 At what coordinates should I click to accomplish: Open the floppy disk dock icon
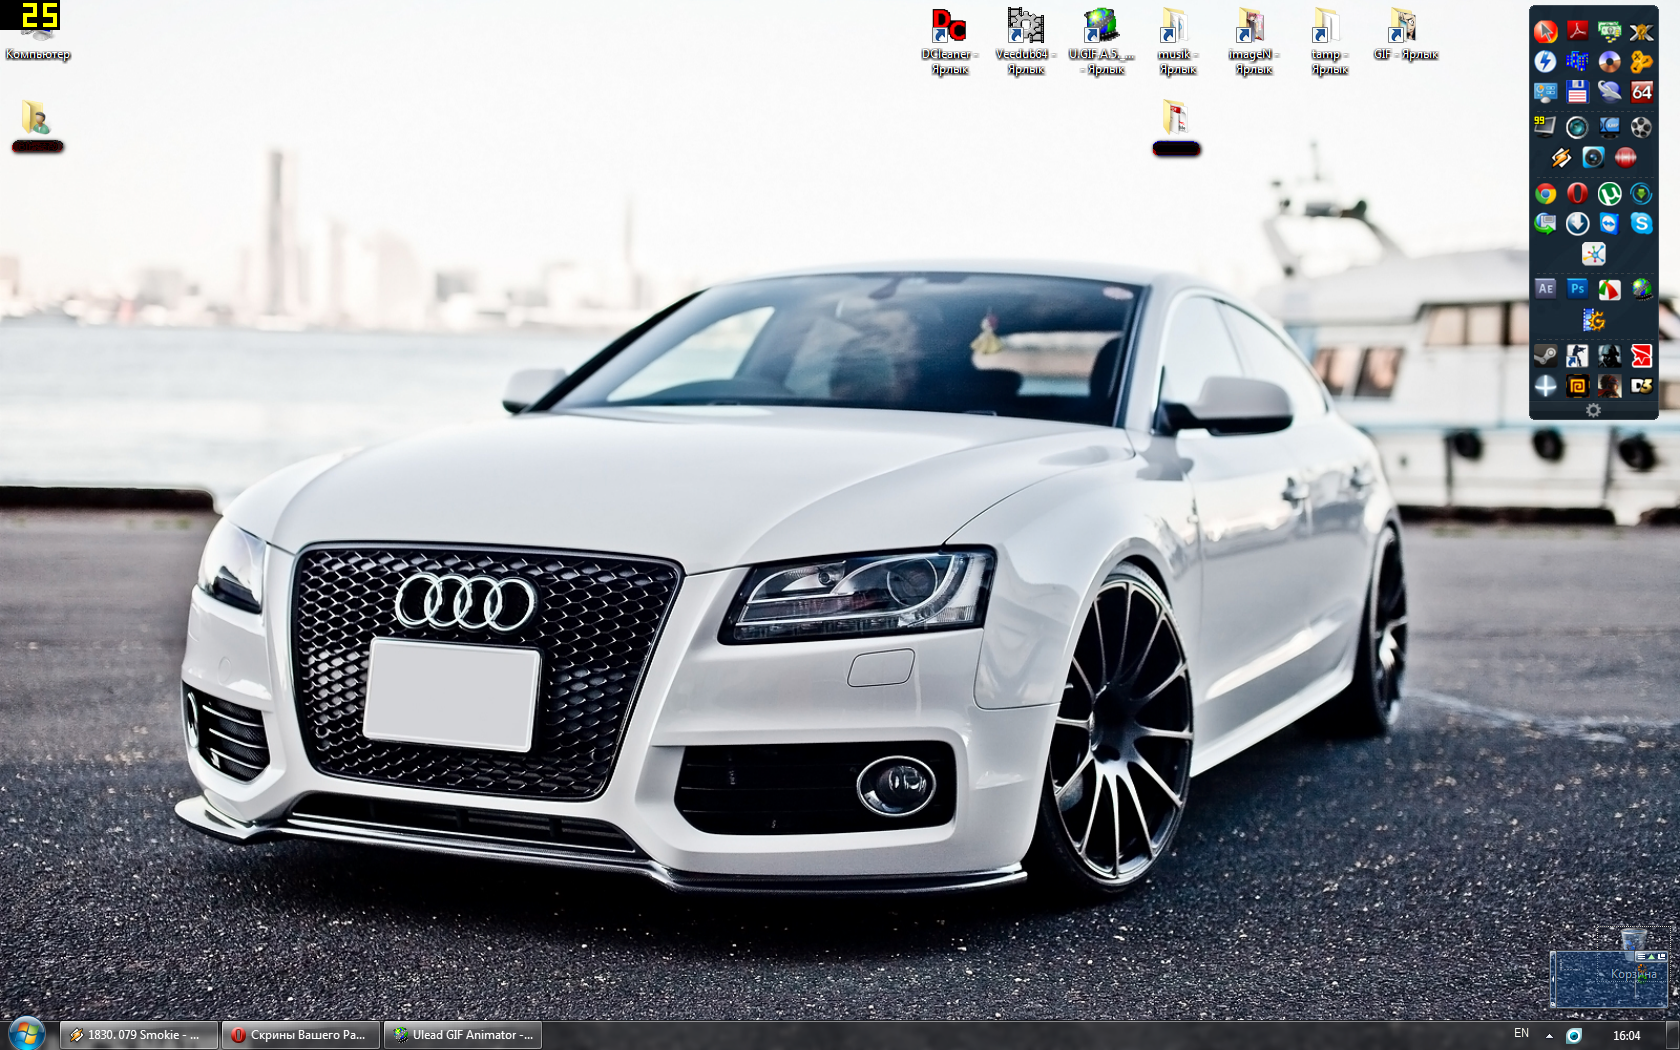click(x=1577, y=92)
